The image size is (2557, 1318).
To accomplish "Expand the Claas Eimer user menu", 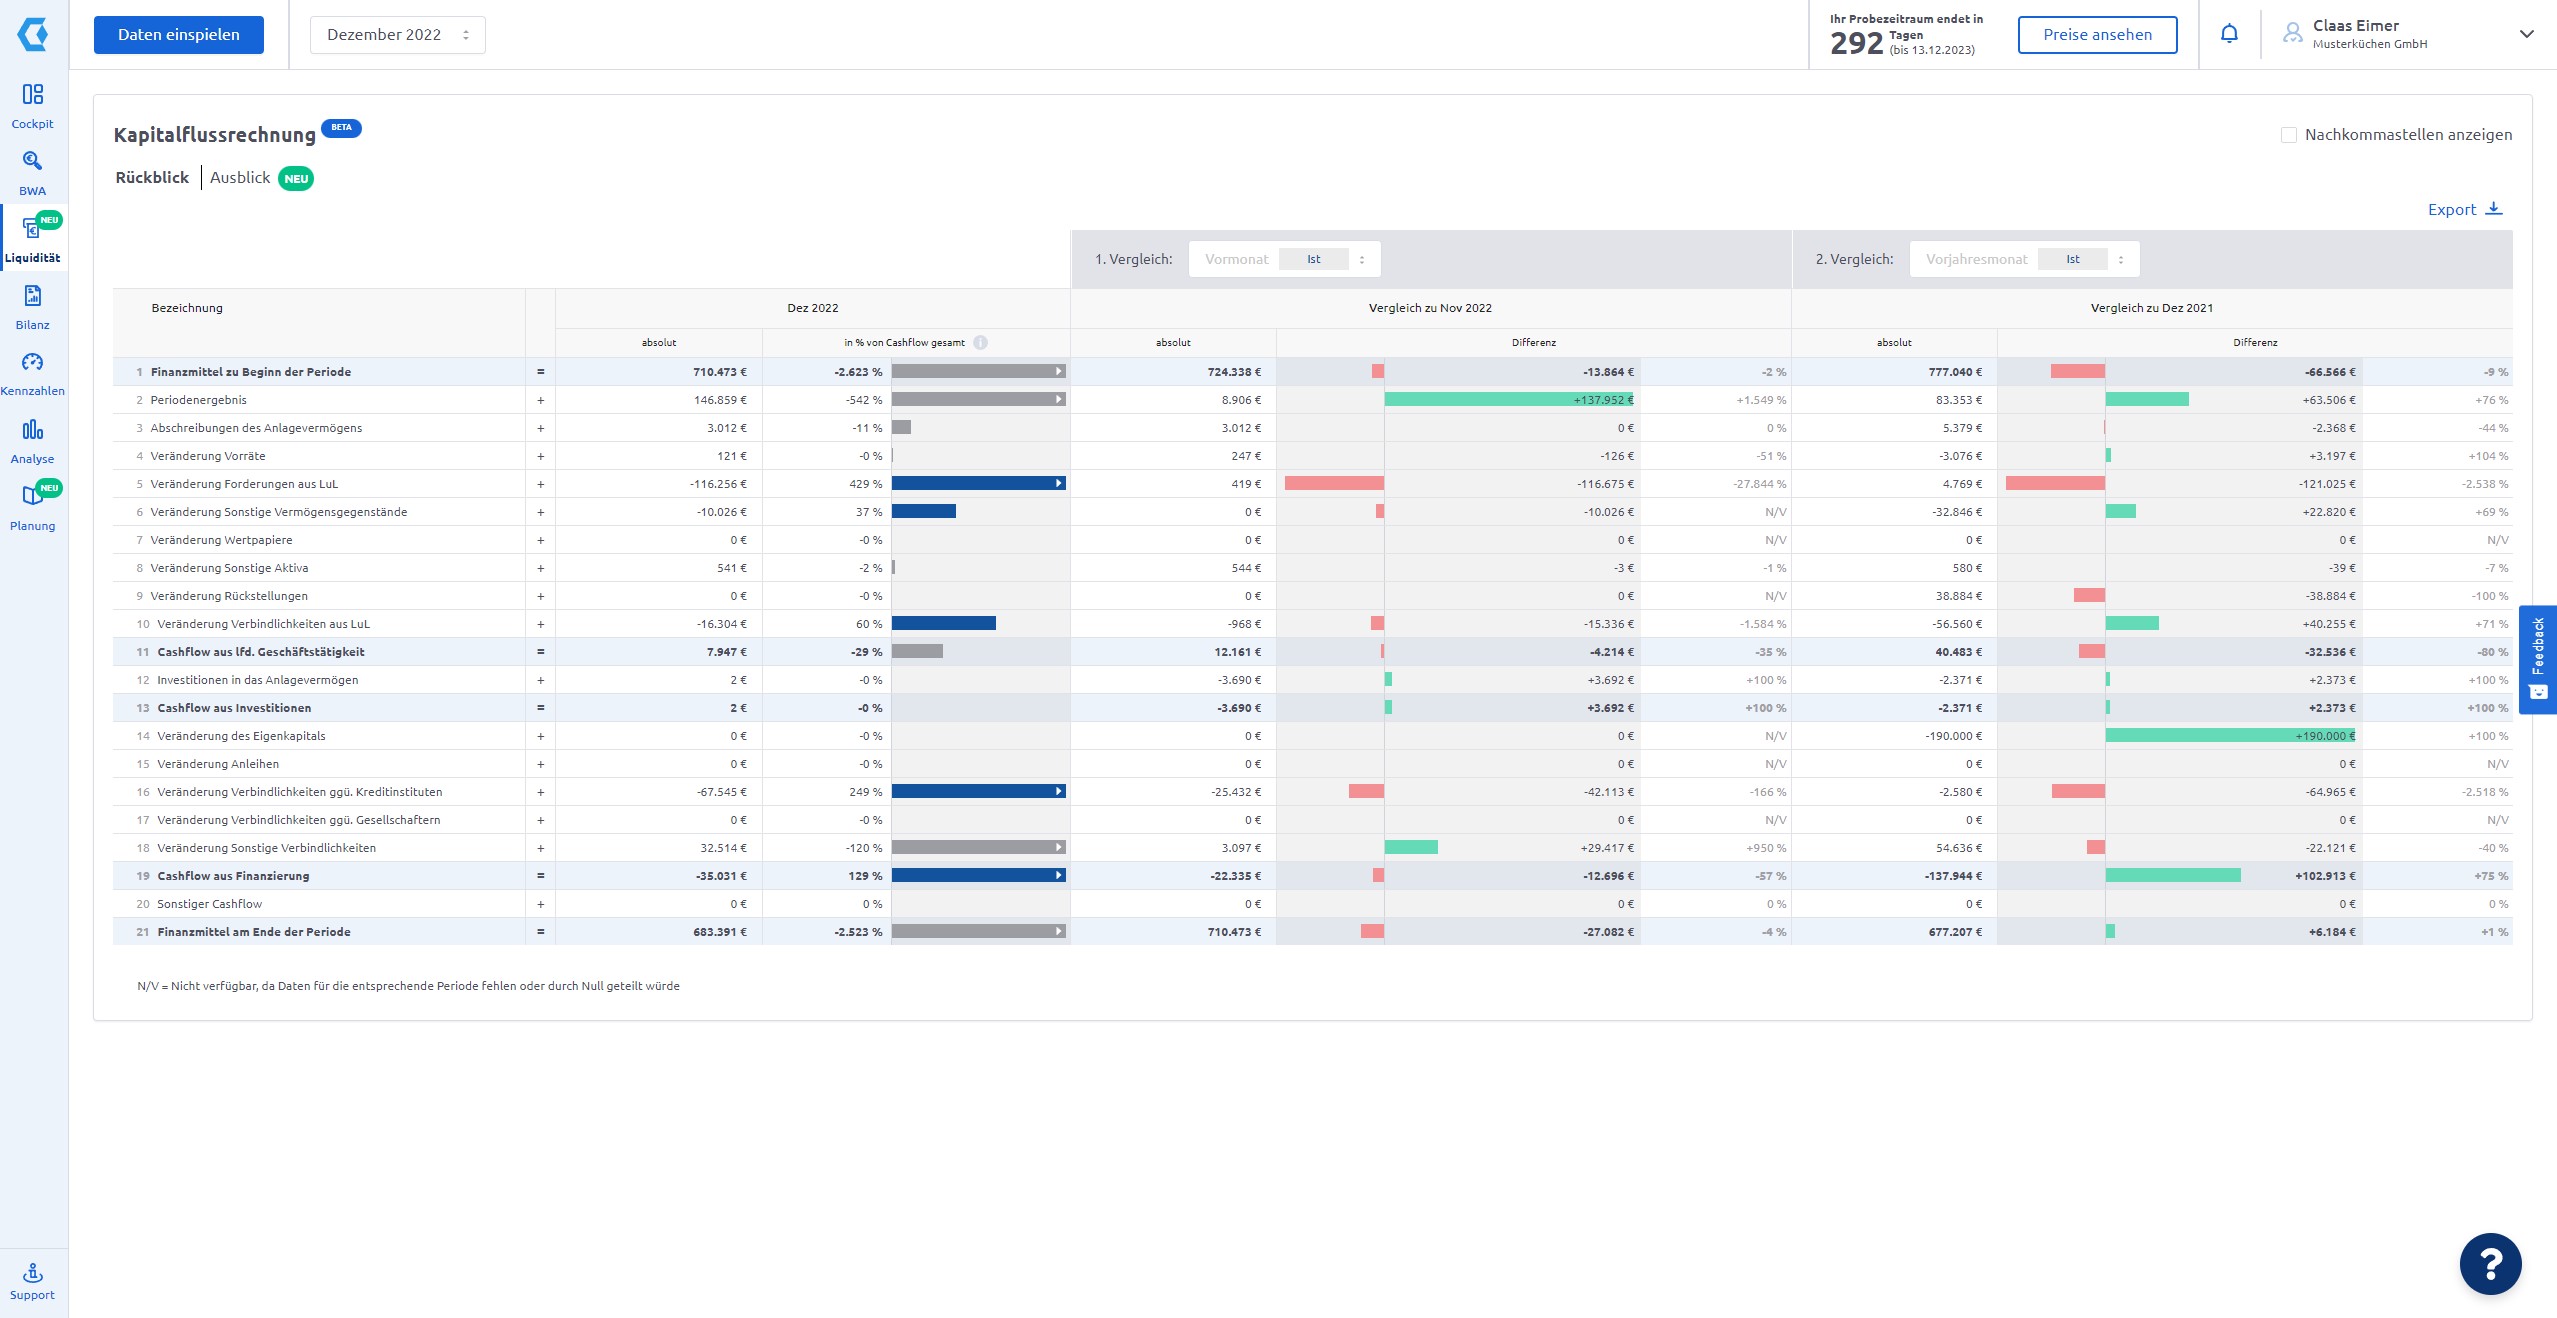I will [2526, 34].
